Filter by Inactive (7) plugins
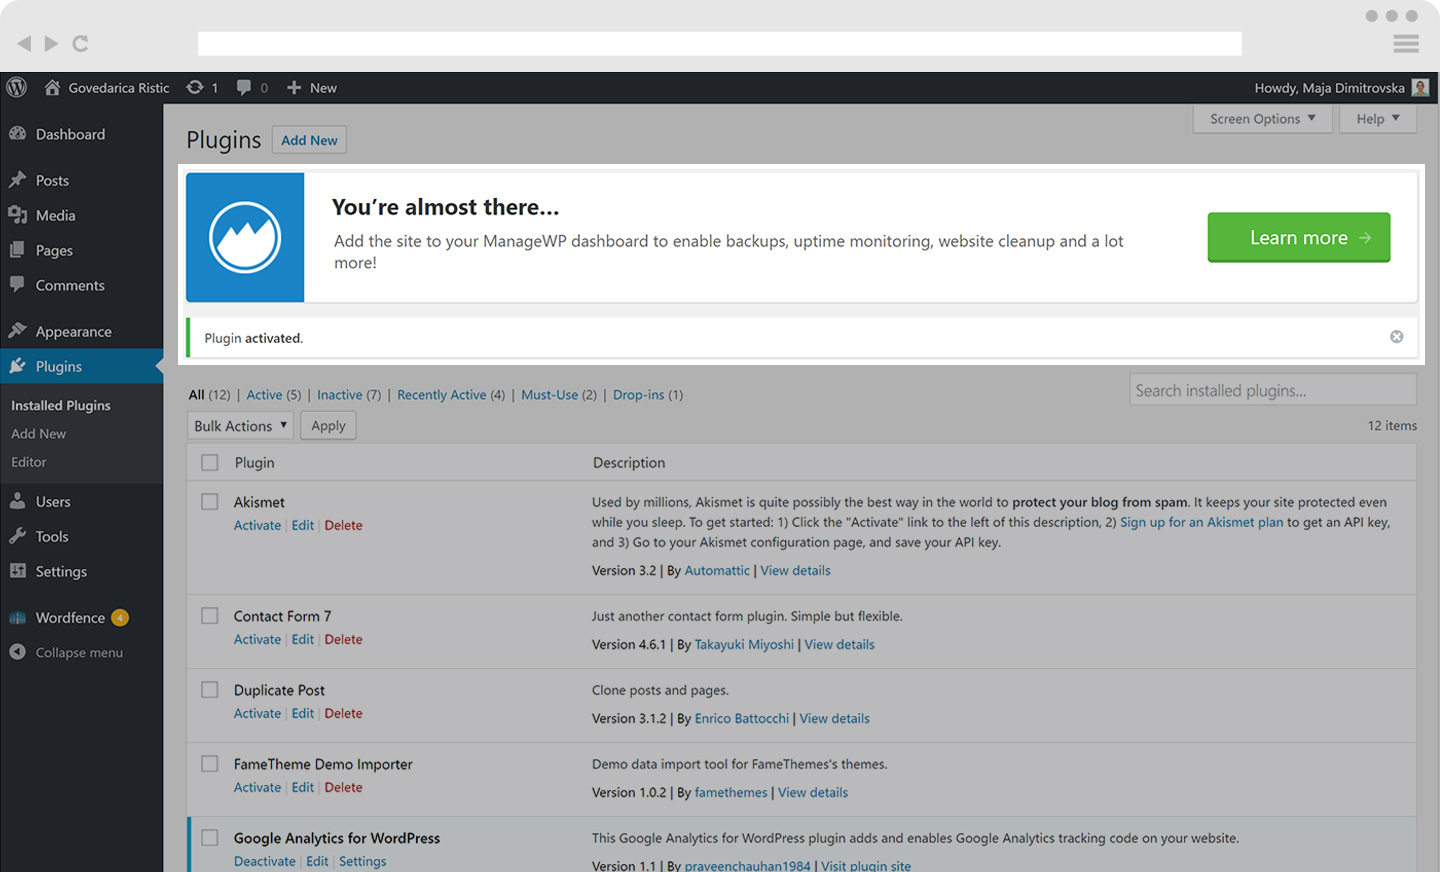Screen dimensions: 1440x872 (349, 394)
